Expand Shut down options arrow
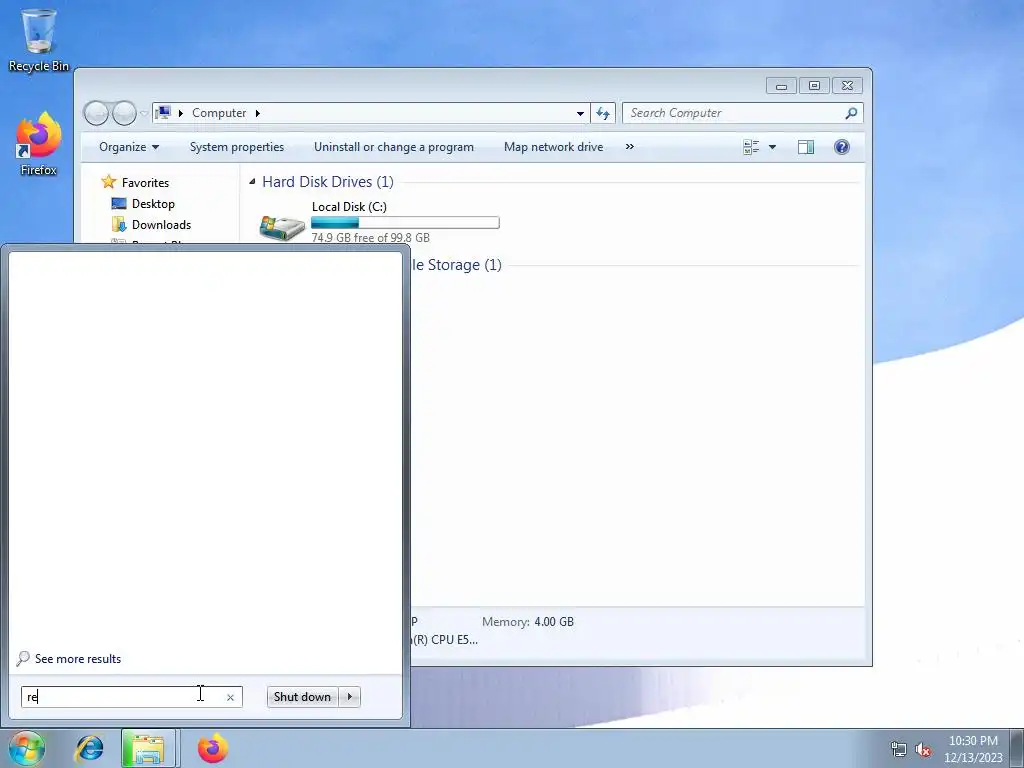 (x=350, y=697)
